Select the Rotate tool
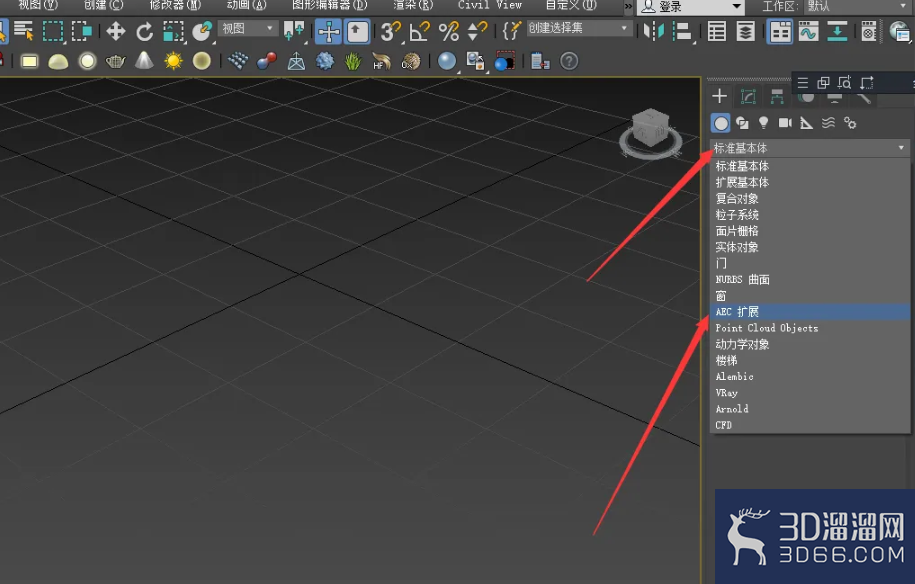Image resolution: width=915 pixels, height=584 pixels. pos(144,31)
